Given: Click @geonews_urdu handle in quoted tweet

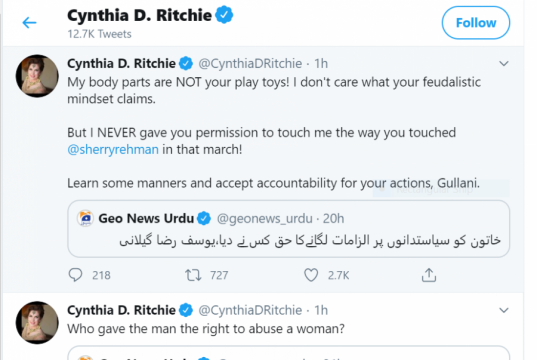Looking at the screenshot, I should [265, 219].
